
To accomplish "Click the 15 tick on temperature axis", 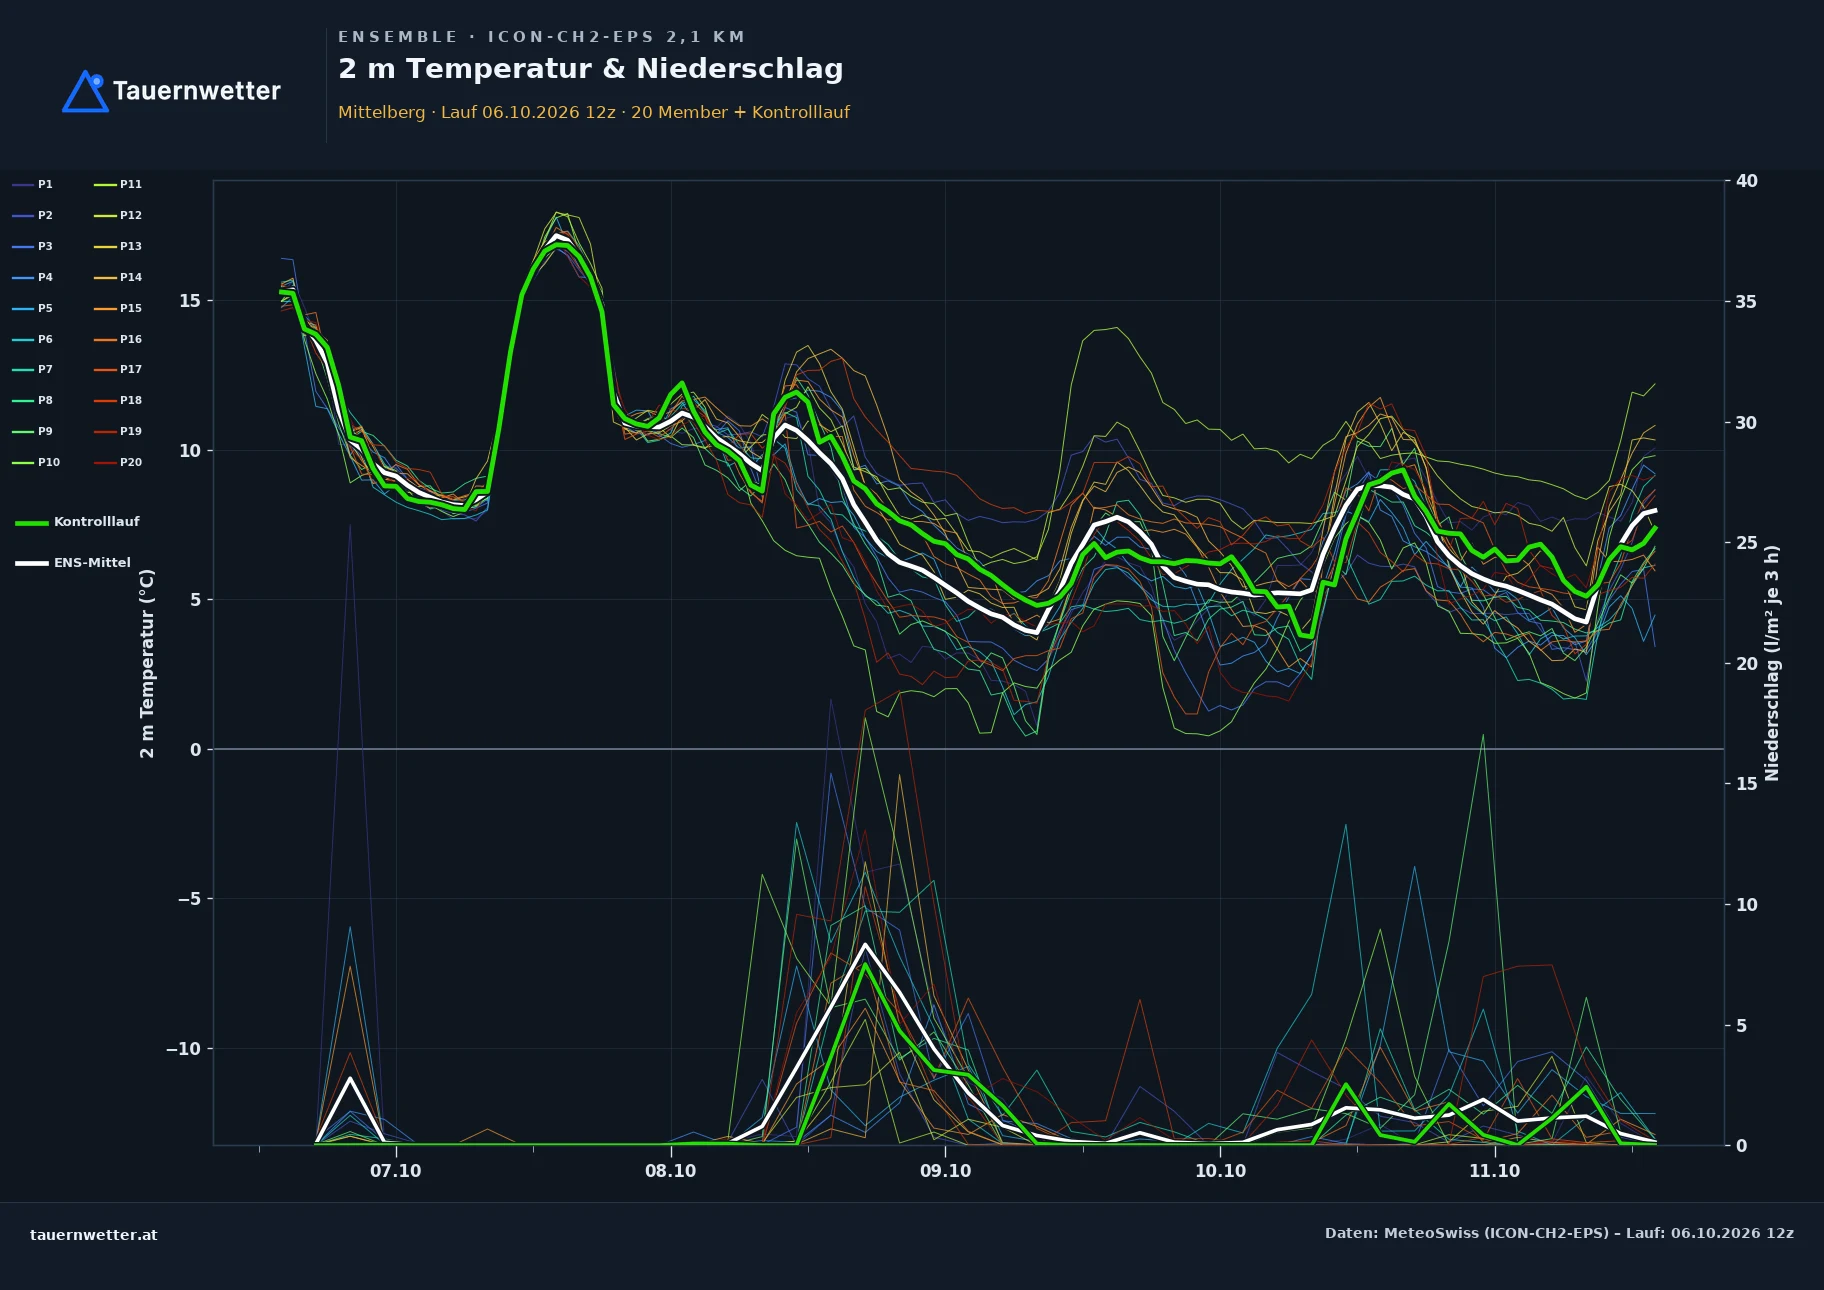I will 190,301.
